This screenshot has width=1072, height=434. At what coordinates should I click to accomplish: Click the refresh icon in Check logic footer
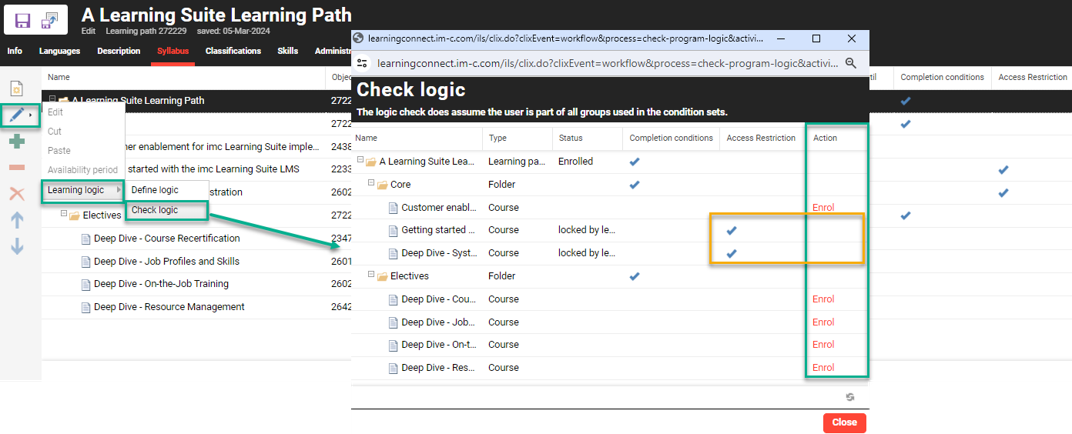[850, 397]
